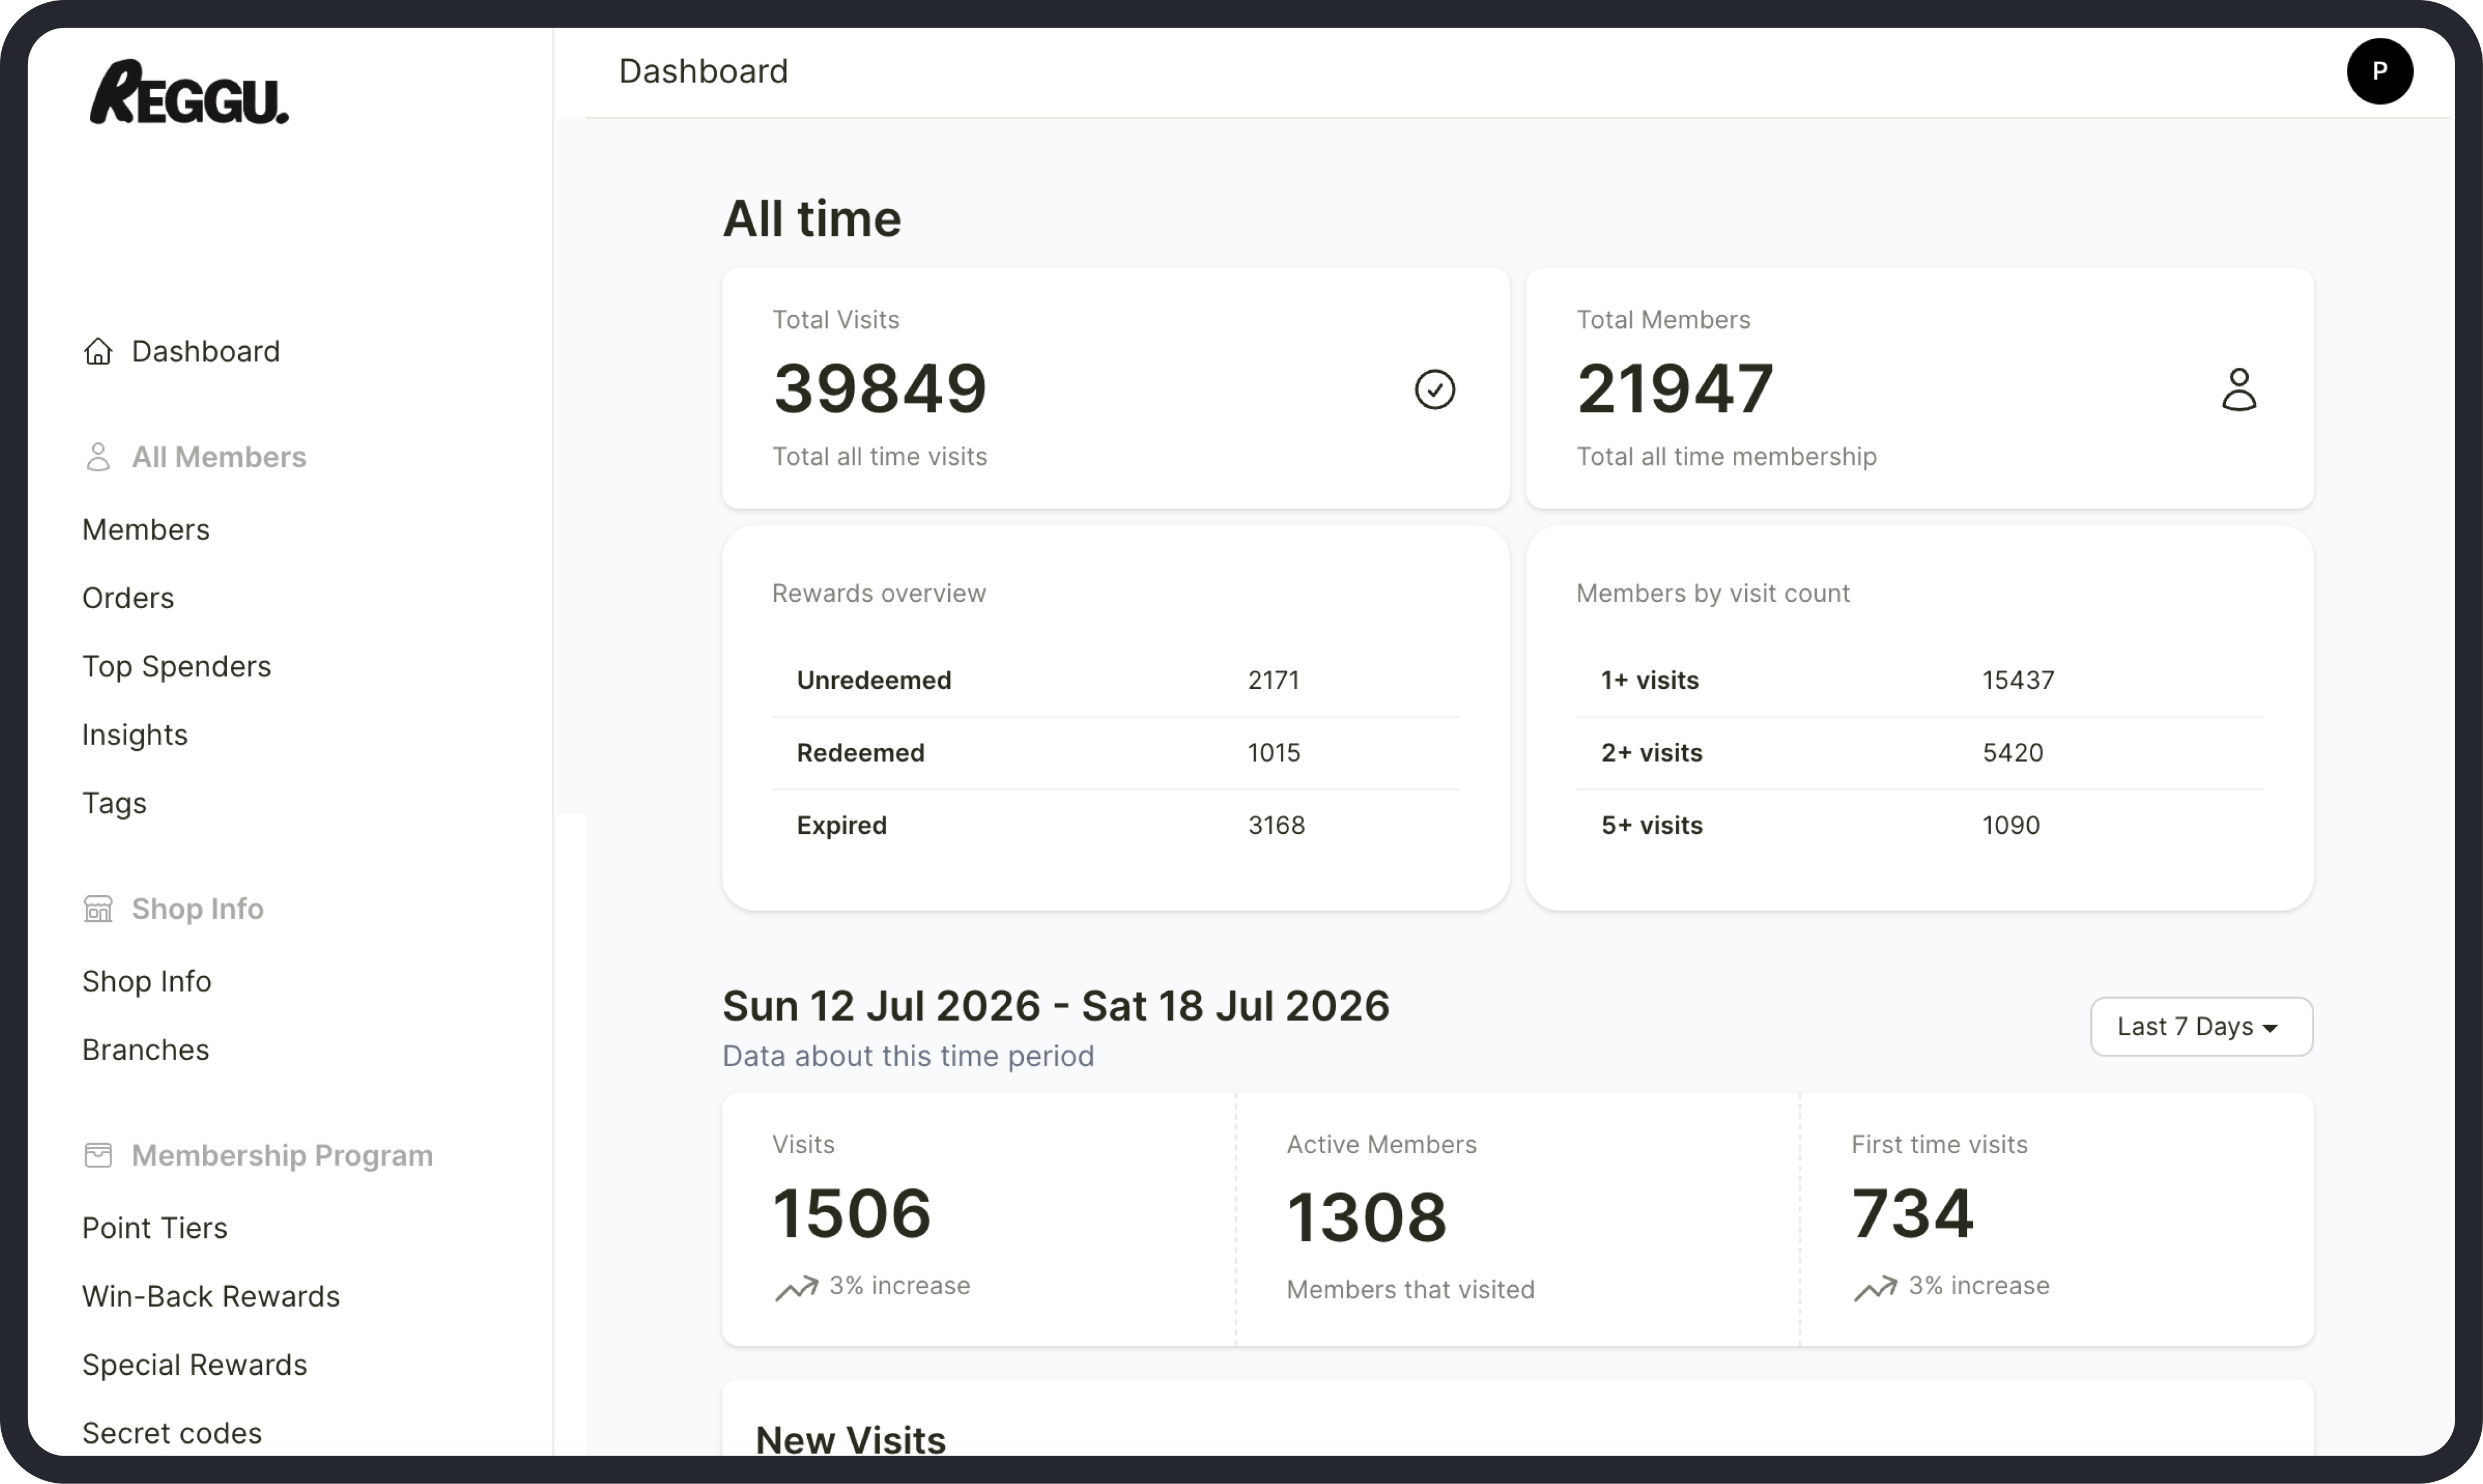Viewport: 2483px width, 1484px height.
Task: Click the trend arrow under First time visits
Action: click(1875, 1287)
